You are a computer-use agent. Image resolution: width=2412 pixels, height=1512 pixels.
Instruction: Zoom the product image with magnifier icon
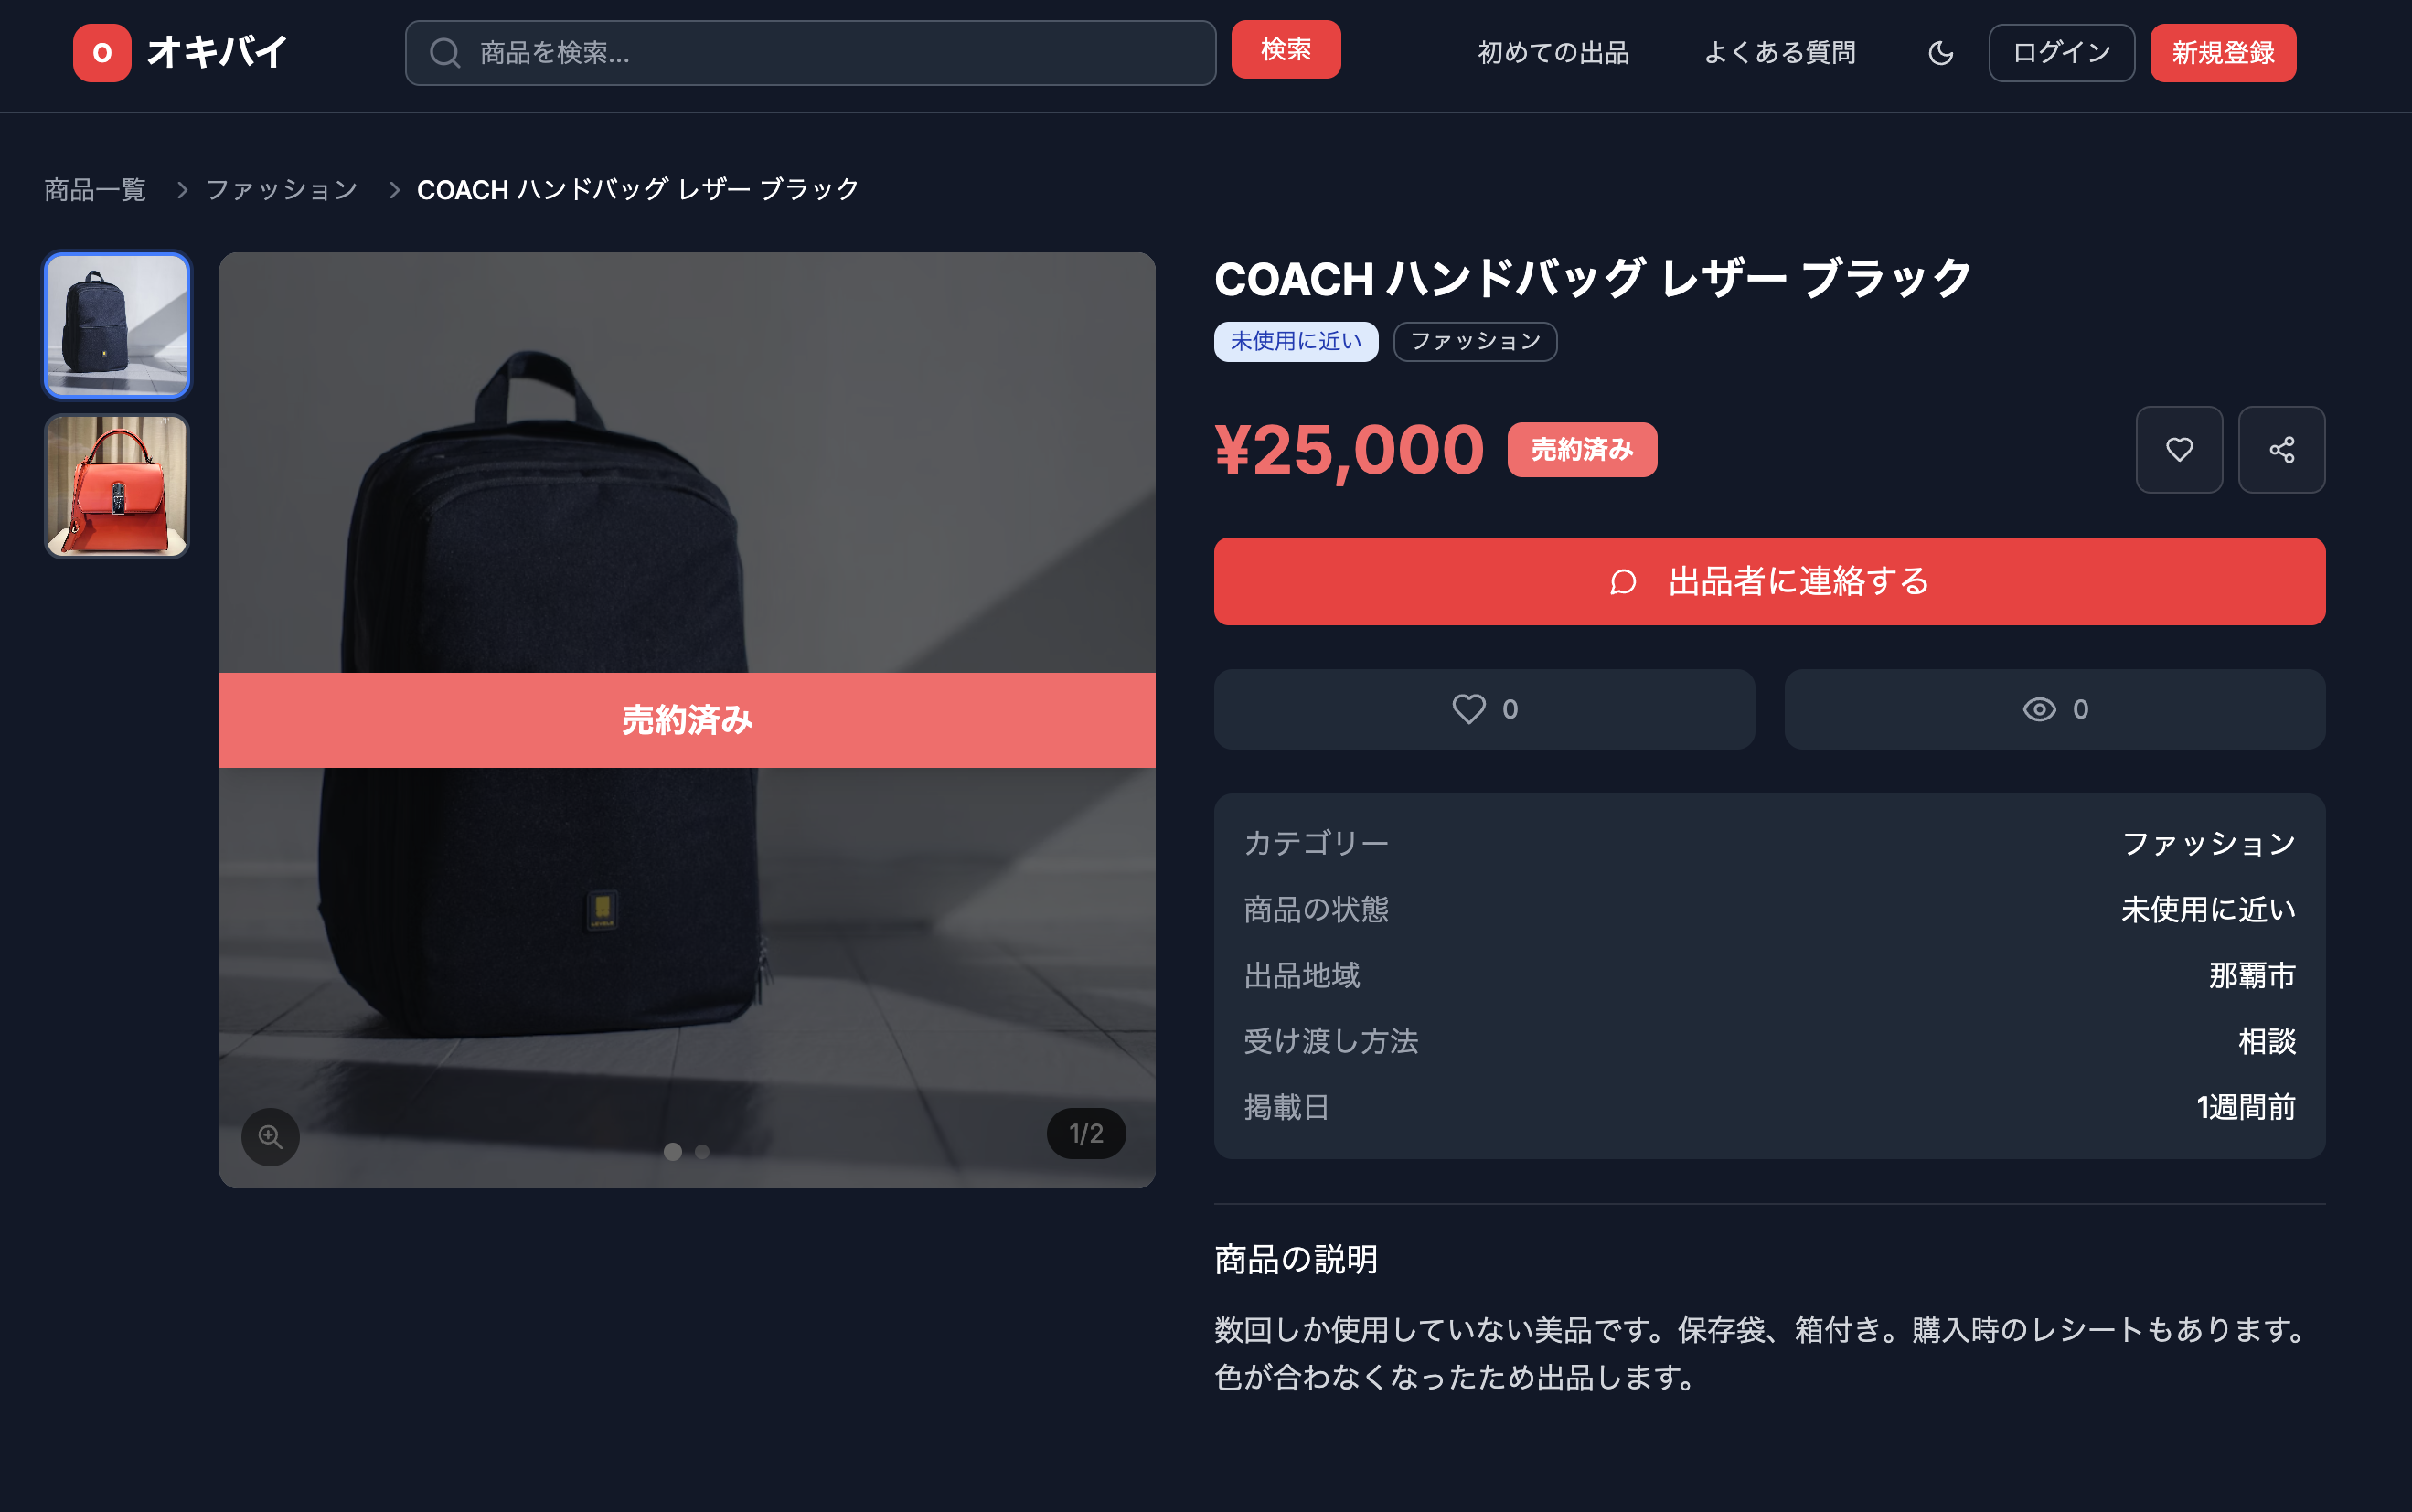[x=270, y=1136]
